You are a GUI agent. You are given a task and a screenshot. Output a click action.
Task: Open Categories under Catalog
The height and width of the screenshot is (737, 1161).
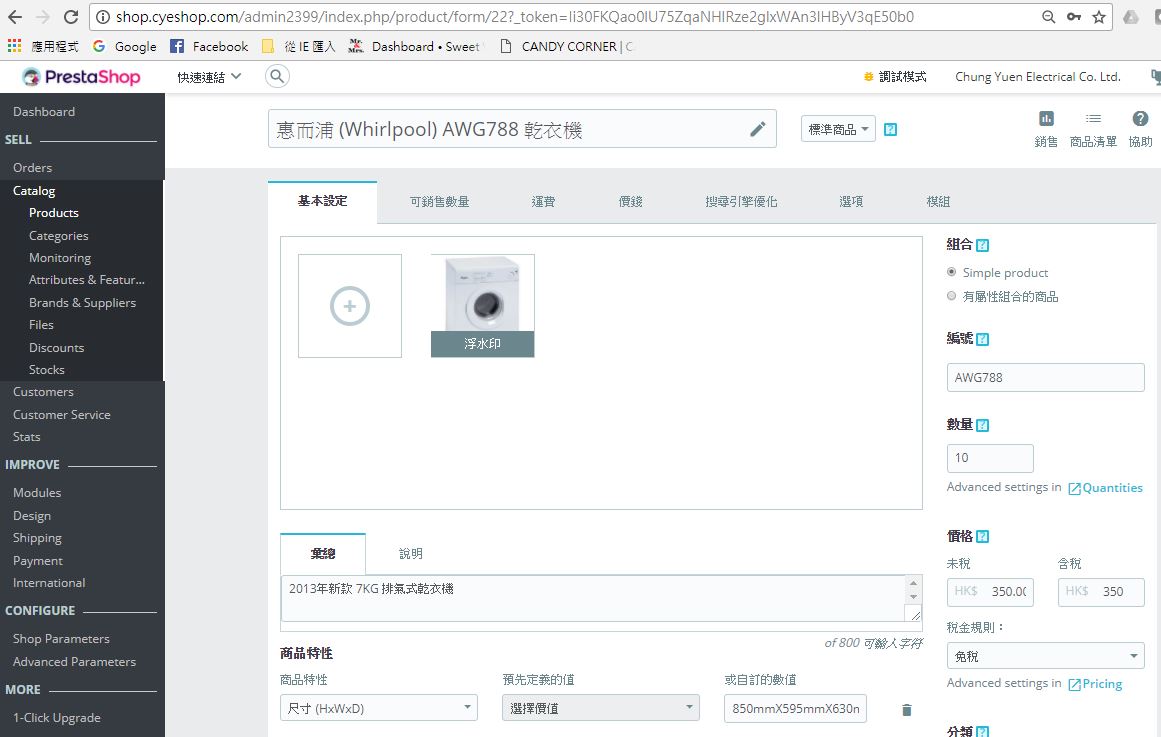point(58,236)
